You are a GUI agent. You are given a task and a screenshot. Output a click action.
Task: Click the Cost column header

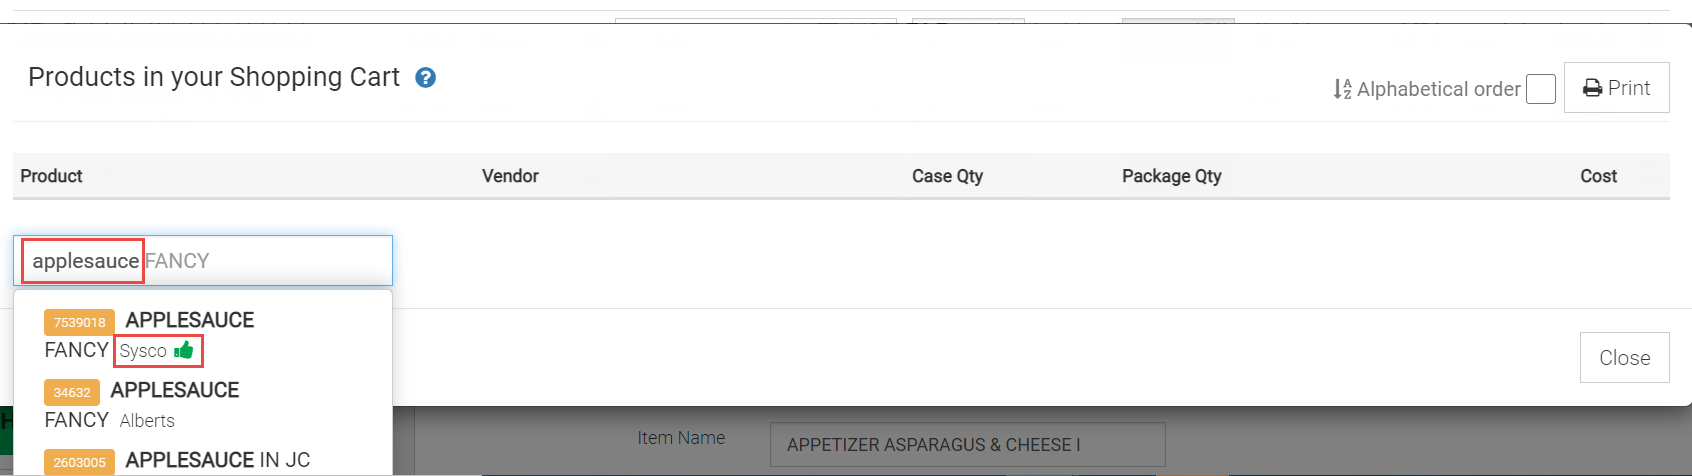coord(1598,176)
